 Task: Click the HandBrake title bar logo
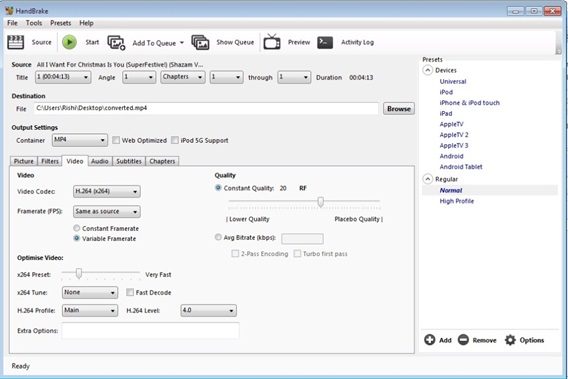click(x=9, y=11)
